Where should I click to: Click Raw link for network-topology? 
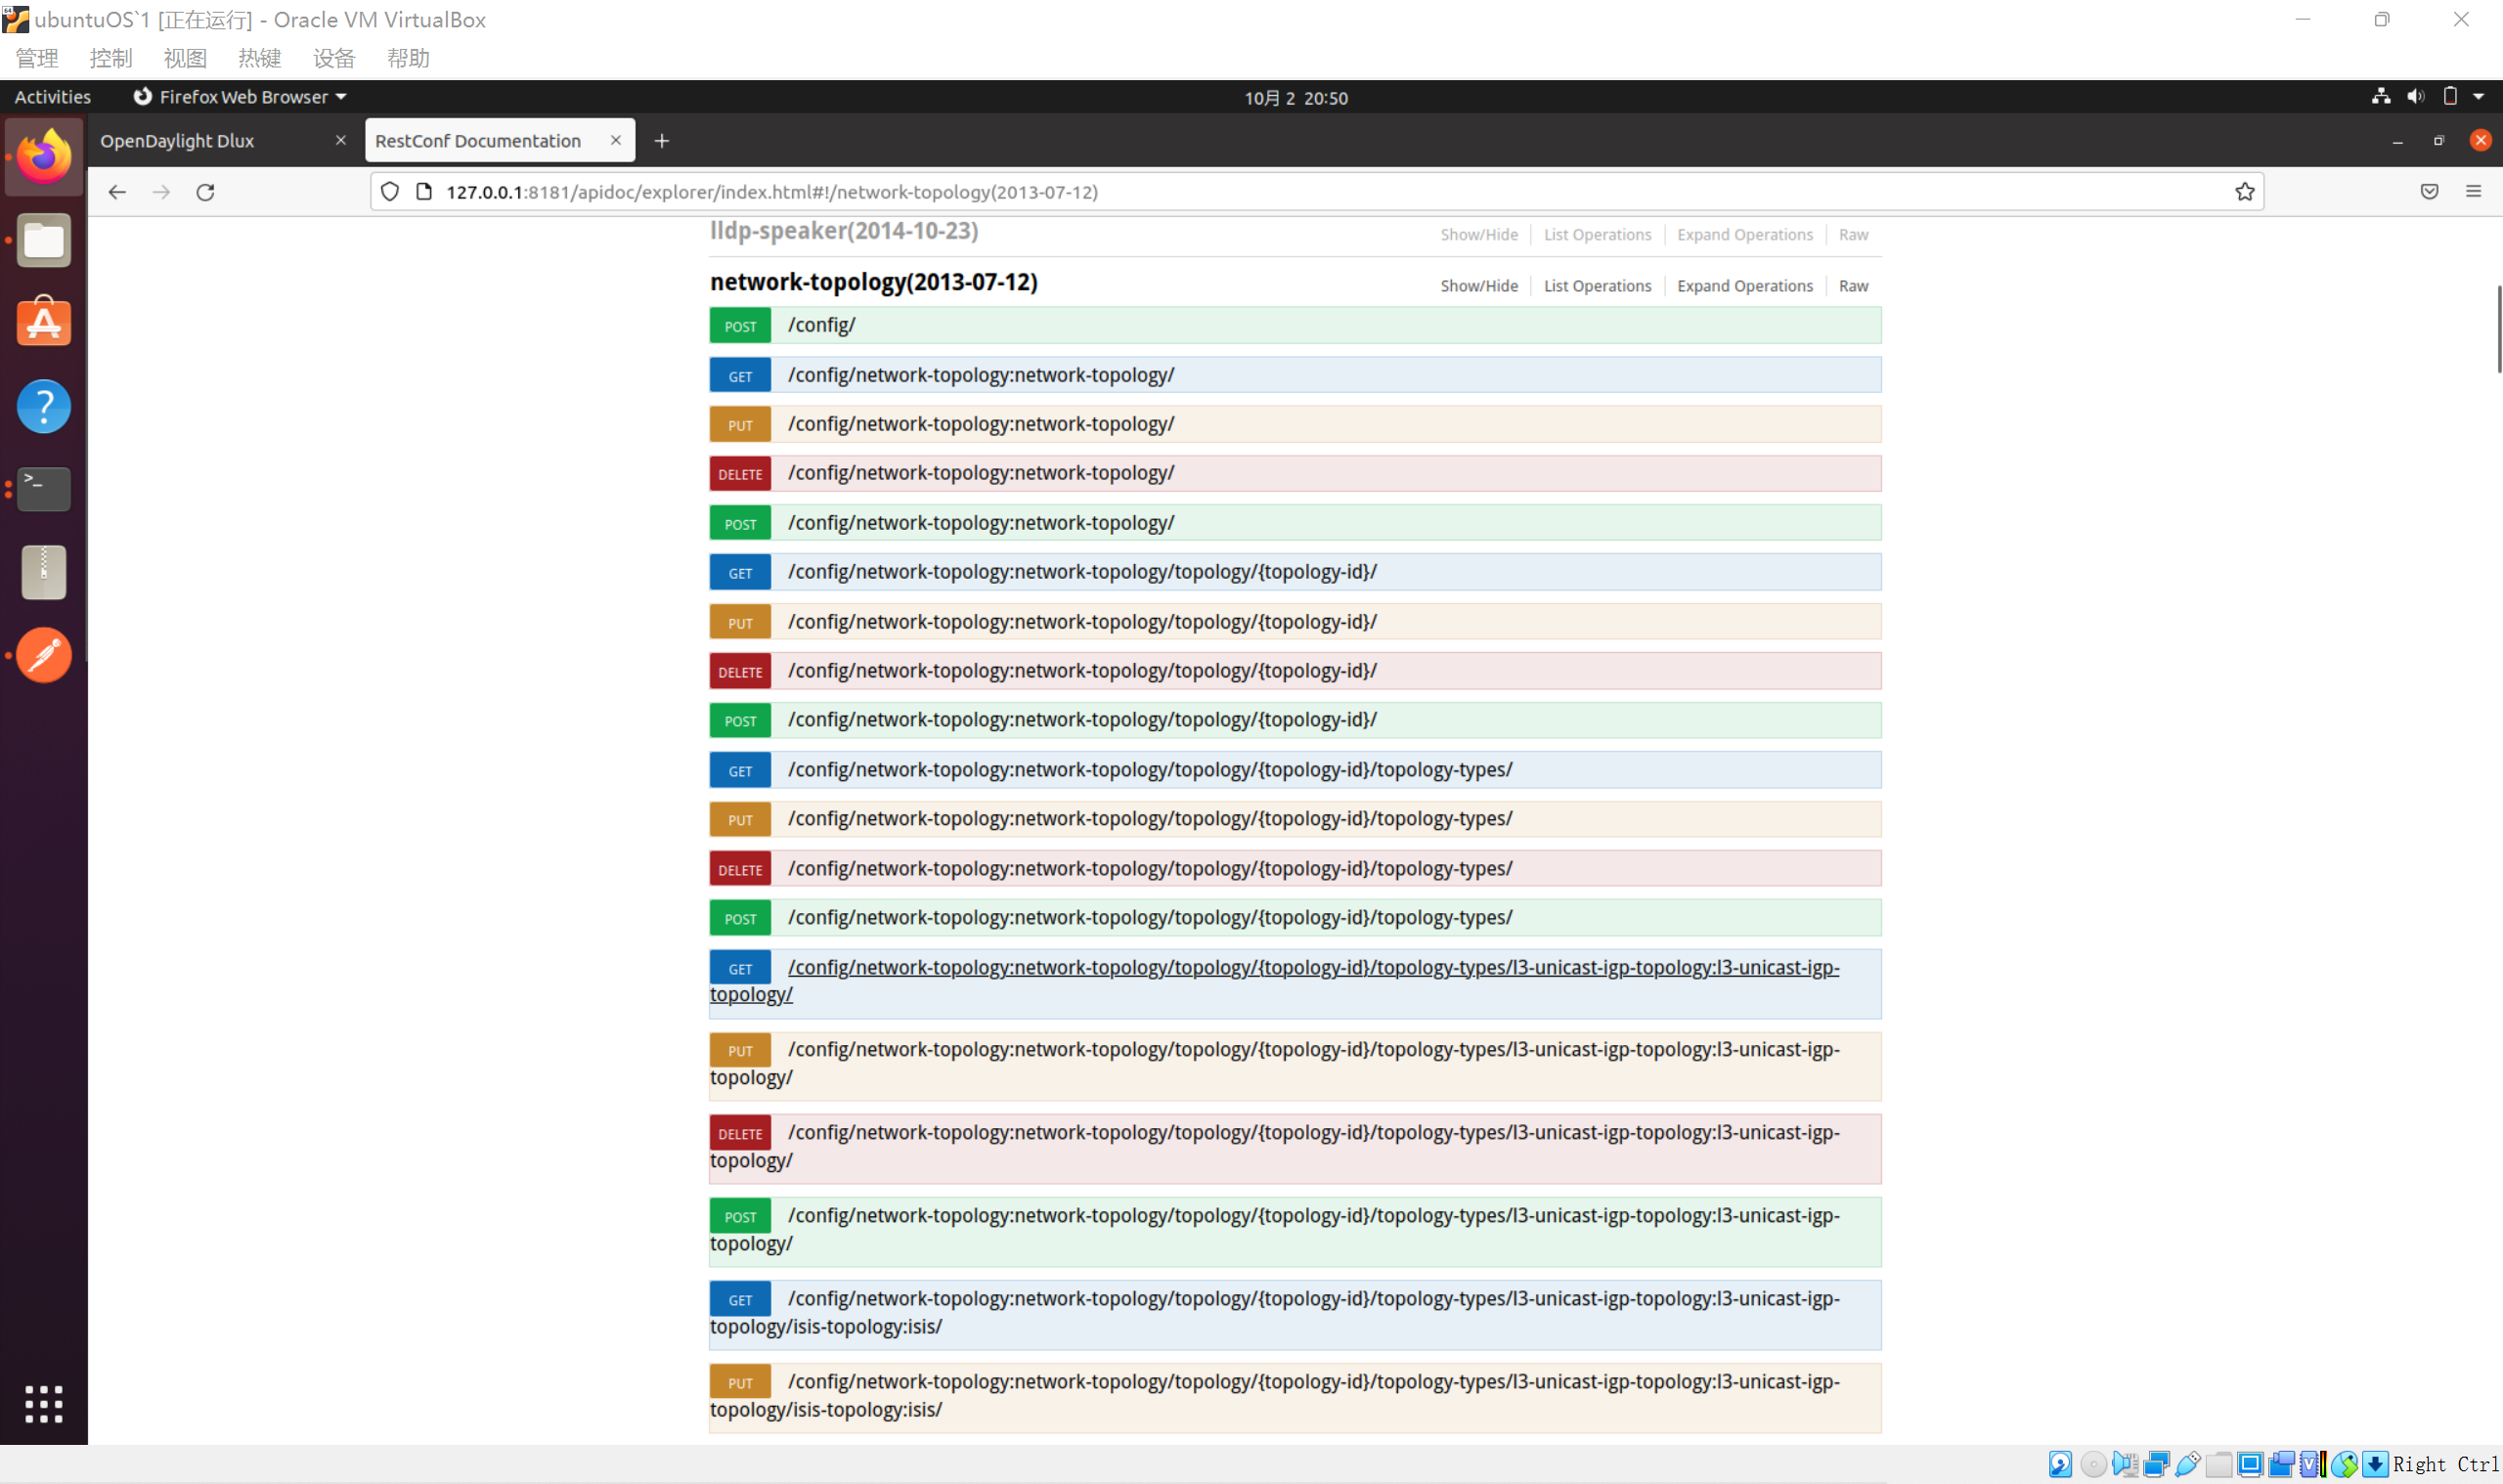coord(1852,286)
